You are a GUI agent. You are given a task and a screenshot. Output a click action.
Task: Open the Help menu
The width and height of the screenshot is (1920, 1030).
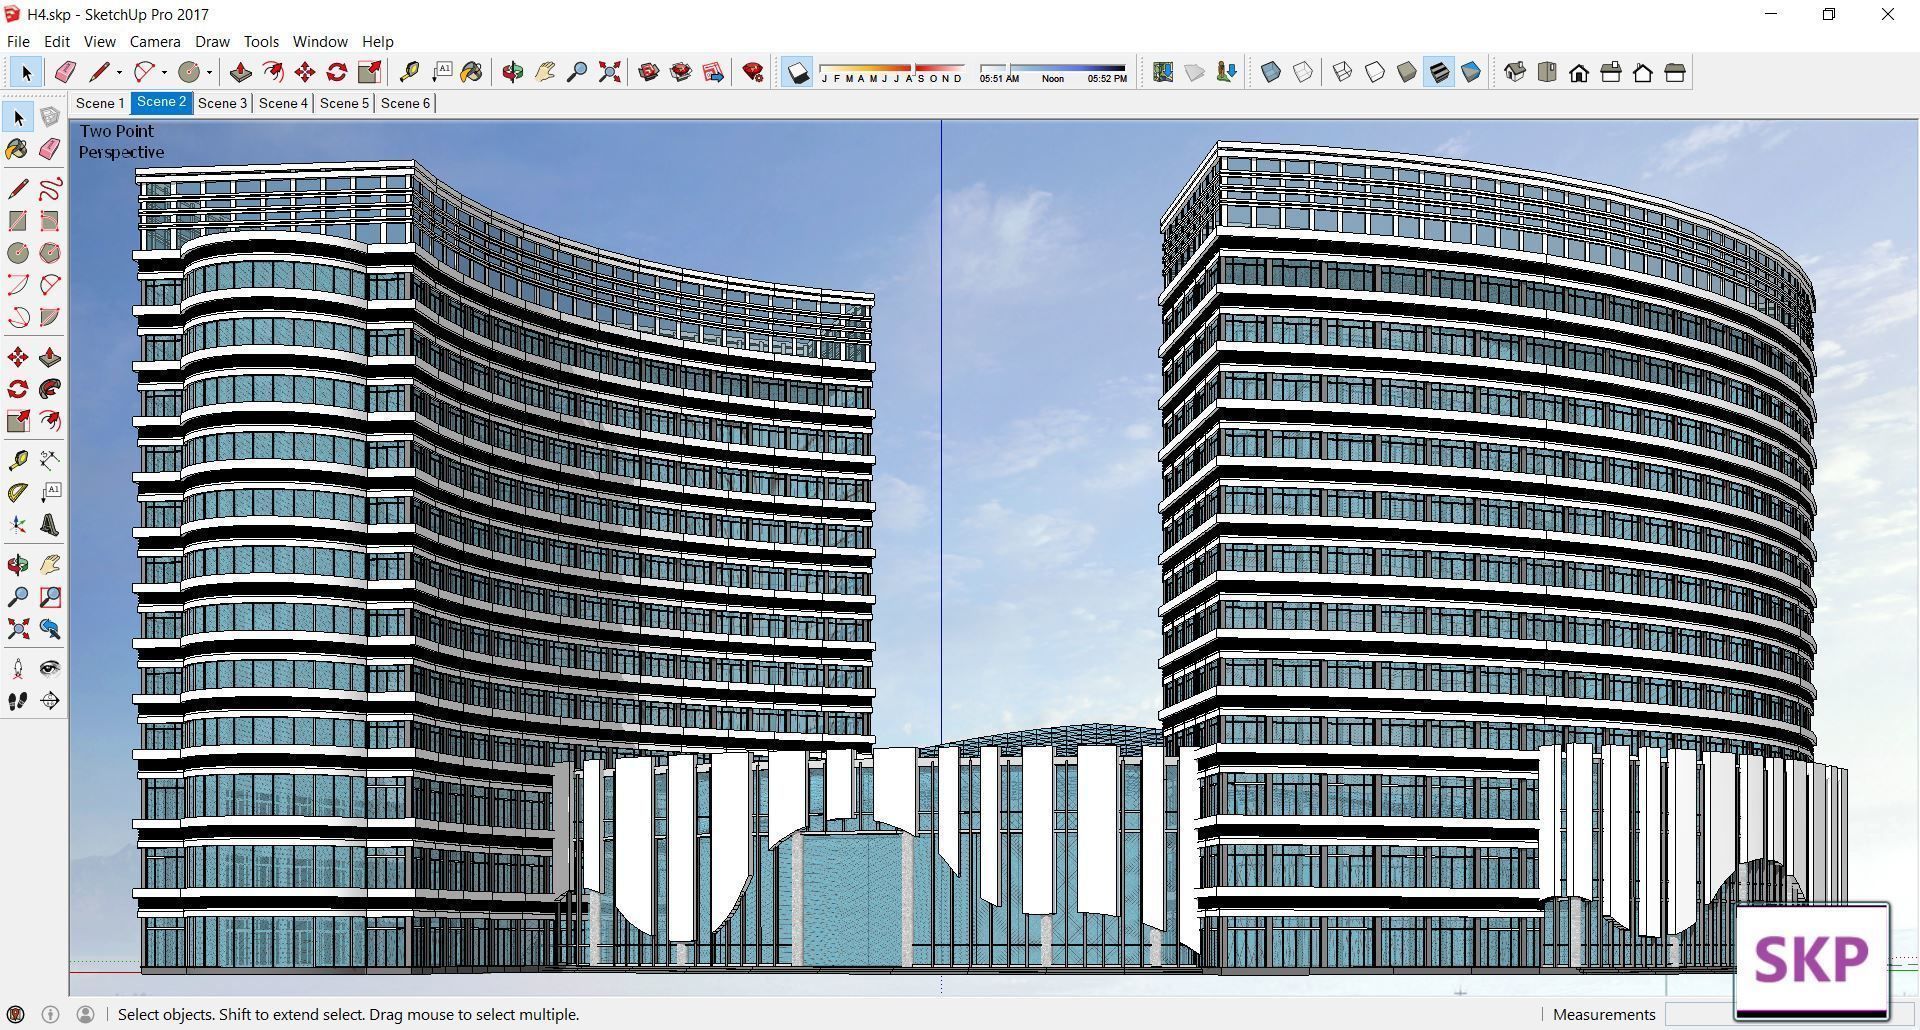[x=377, y=41]
